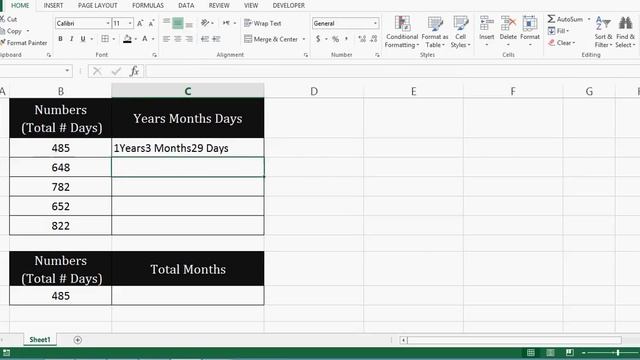
Task: Adjust the zoom slider
Action: point(618,353)
